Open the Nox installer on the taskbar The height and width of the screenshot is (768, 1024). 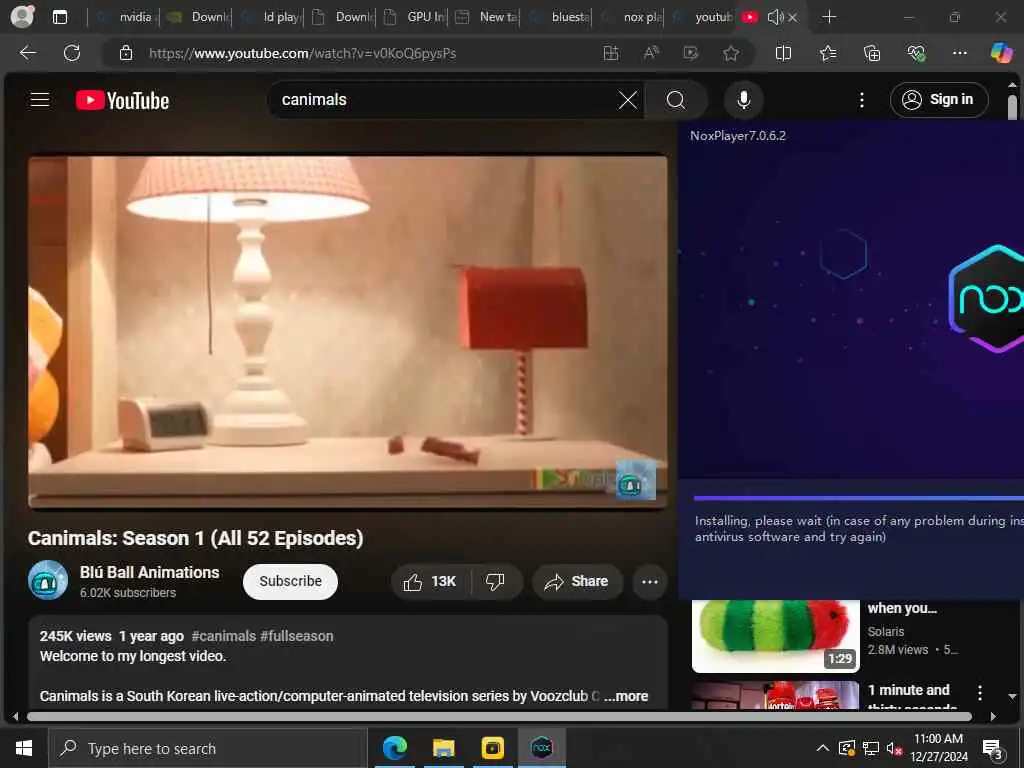(x=541, y=748)
